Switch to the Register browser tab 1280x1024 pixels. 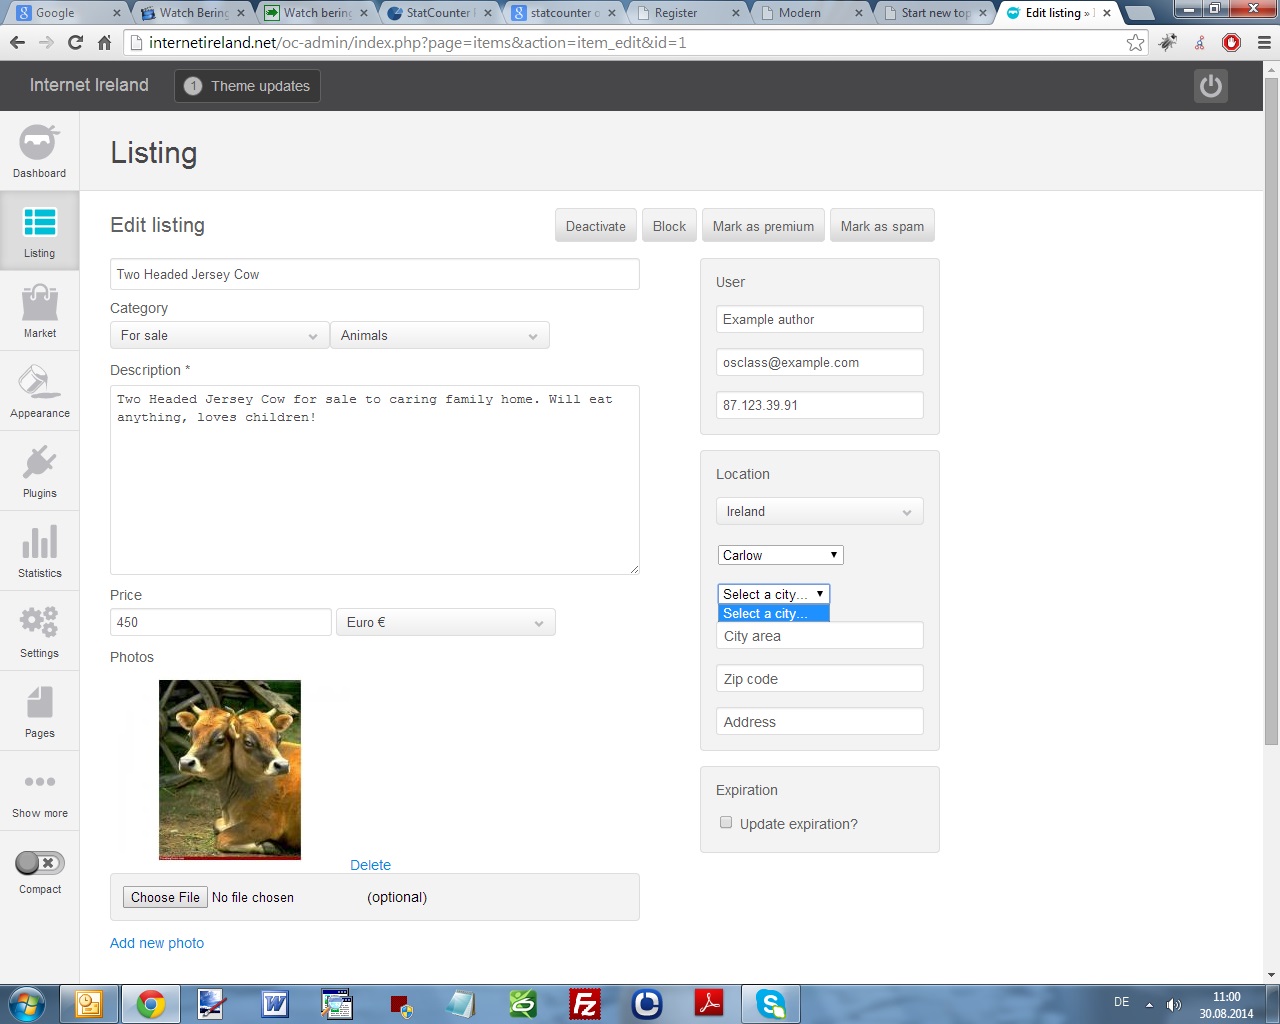pos(686,13)
